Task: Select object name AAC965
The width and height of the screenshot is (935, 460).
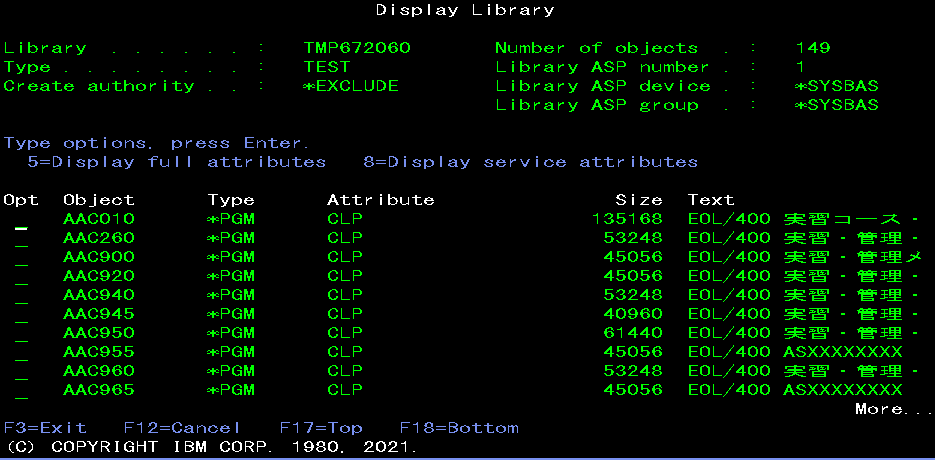Action: pyautogui.click(x=99, y=390)
